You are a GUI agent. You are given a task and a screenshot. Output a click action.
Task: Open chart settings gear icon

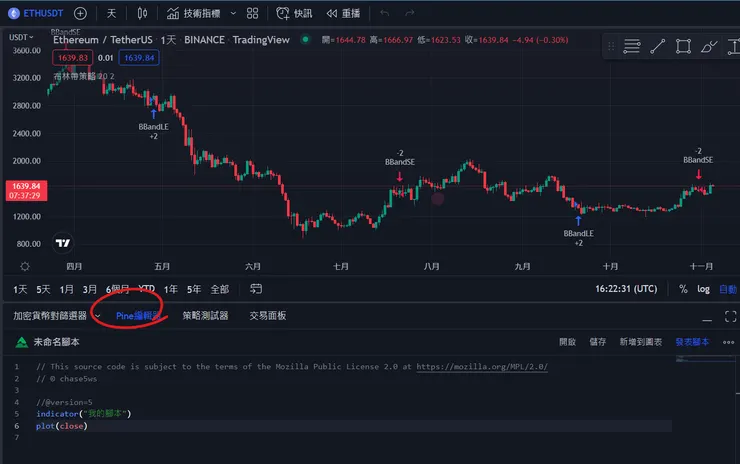25,266
